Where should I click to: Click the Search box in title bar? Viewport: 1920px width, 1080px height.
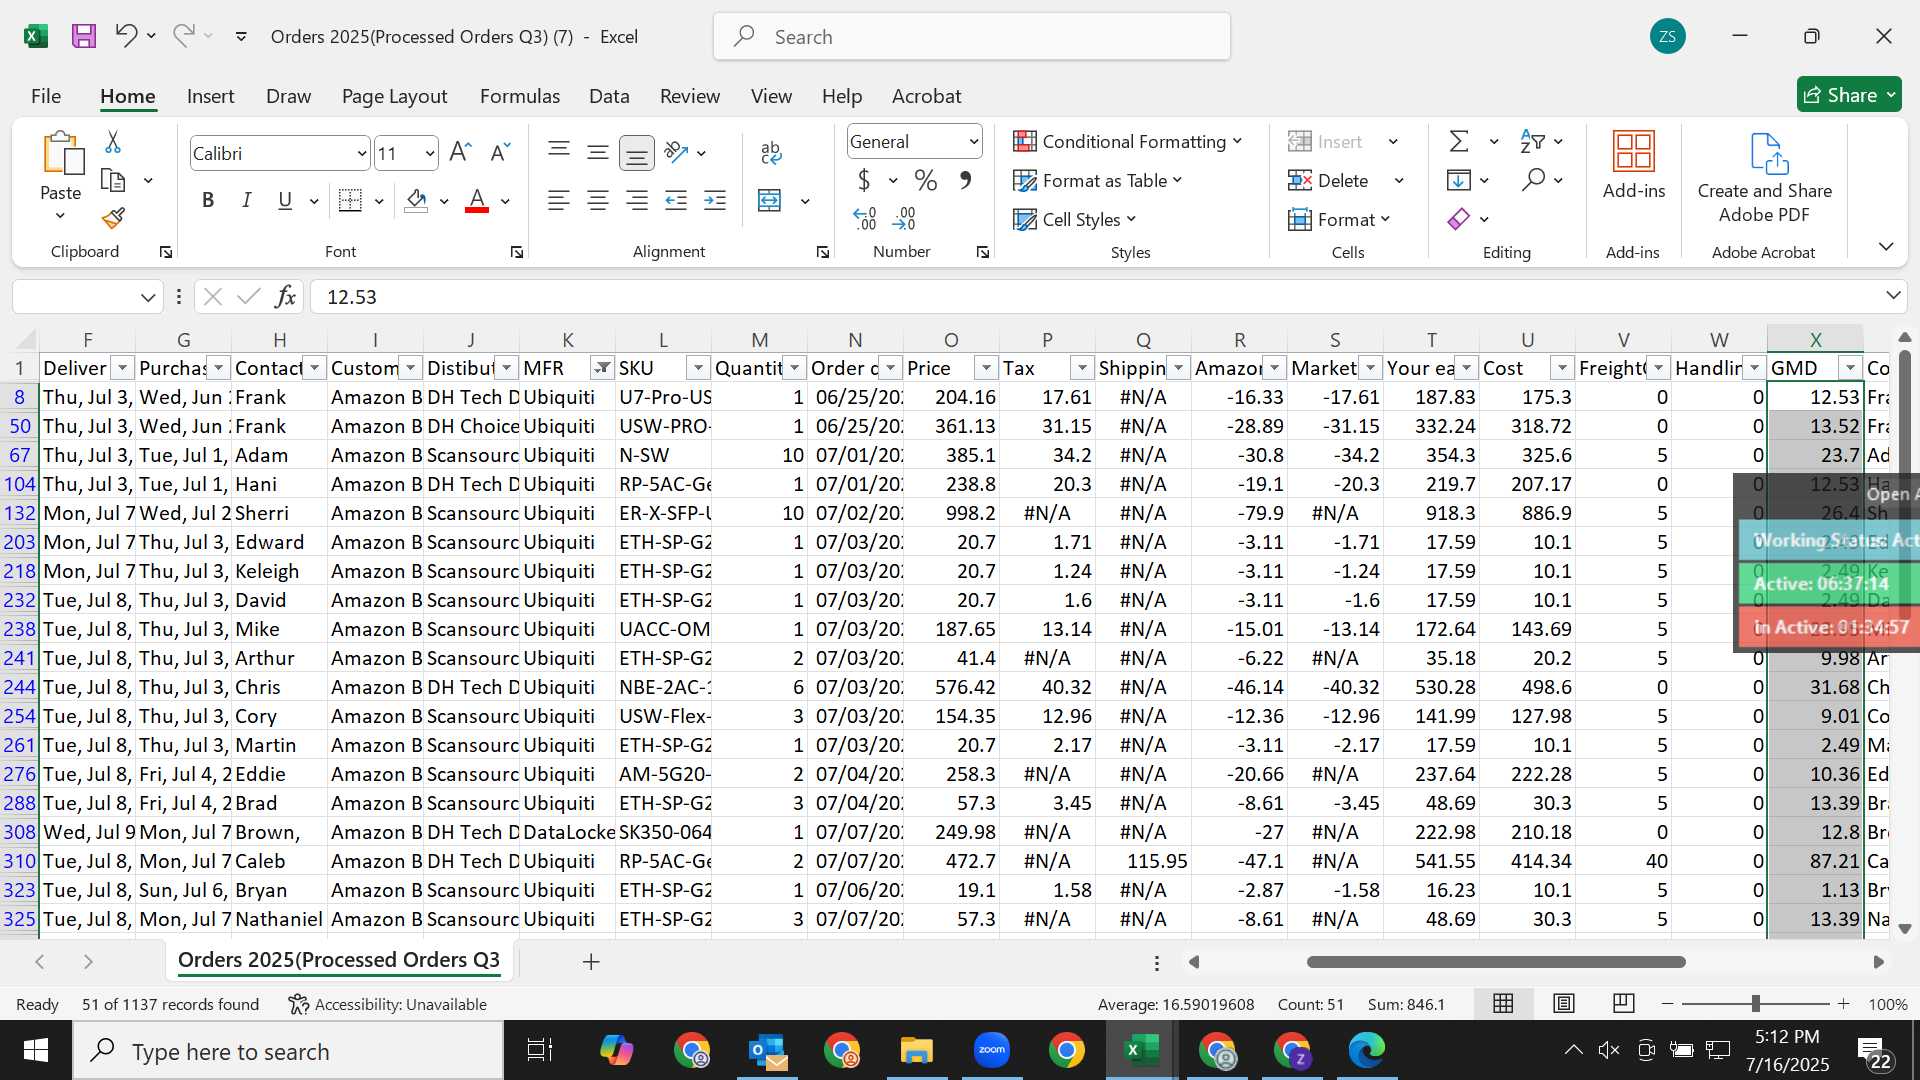(x=972, y=36)
